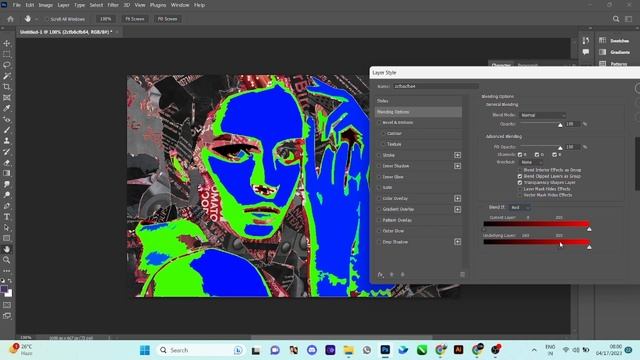Click the Fill Screen button
The height and width of the screenshot is (360, 640).
[167, 19]
